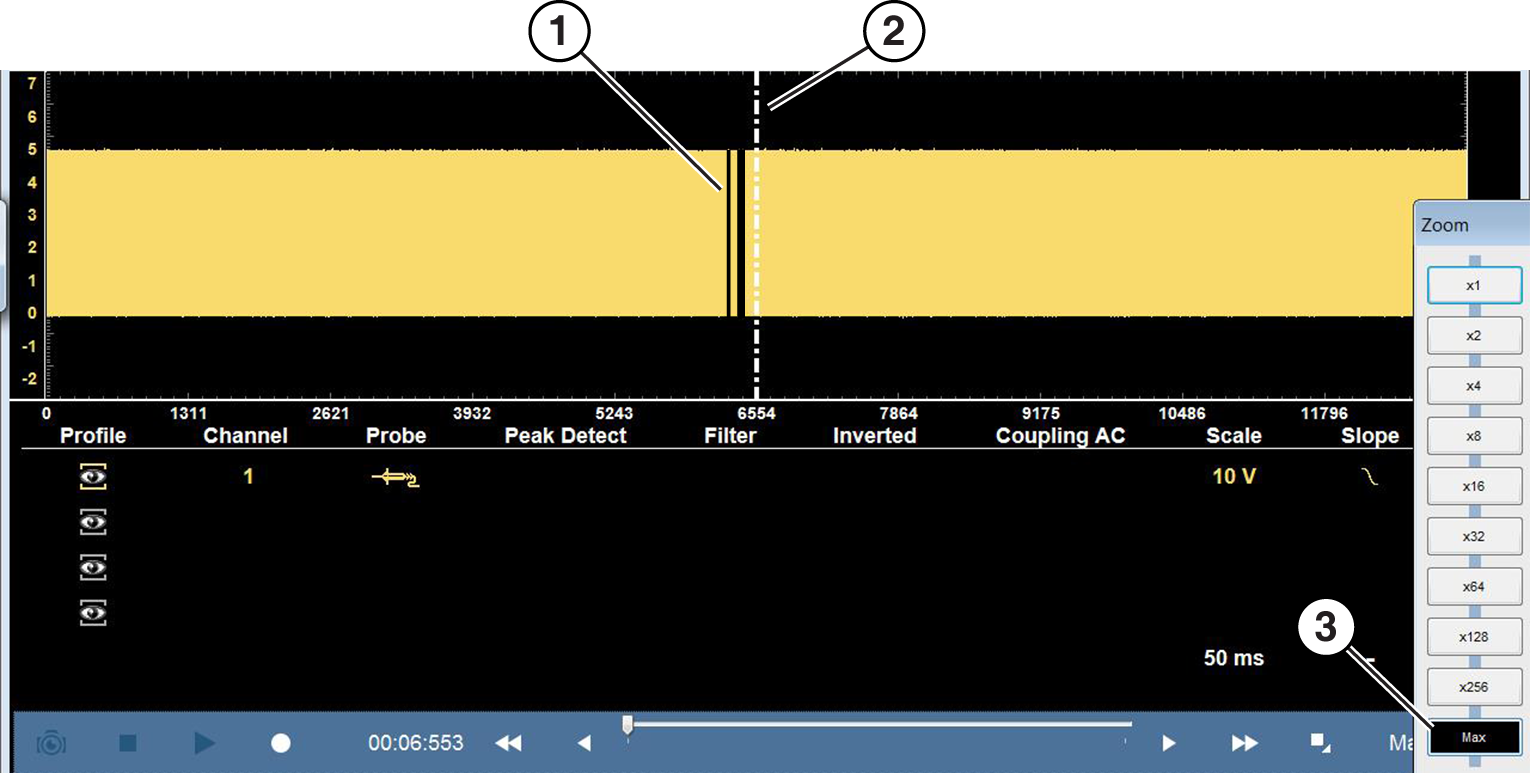Click the expand view icon in playback bar

pyautogui.click(x=1321, y=742)
